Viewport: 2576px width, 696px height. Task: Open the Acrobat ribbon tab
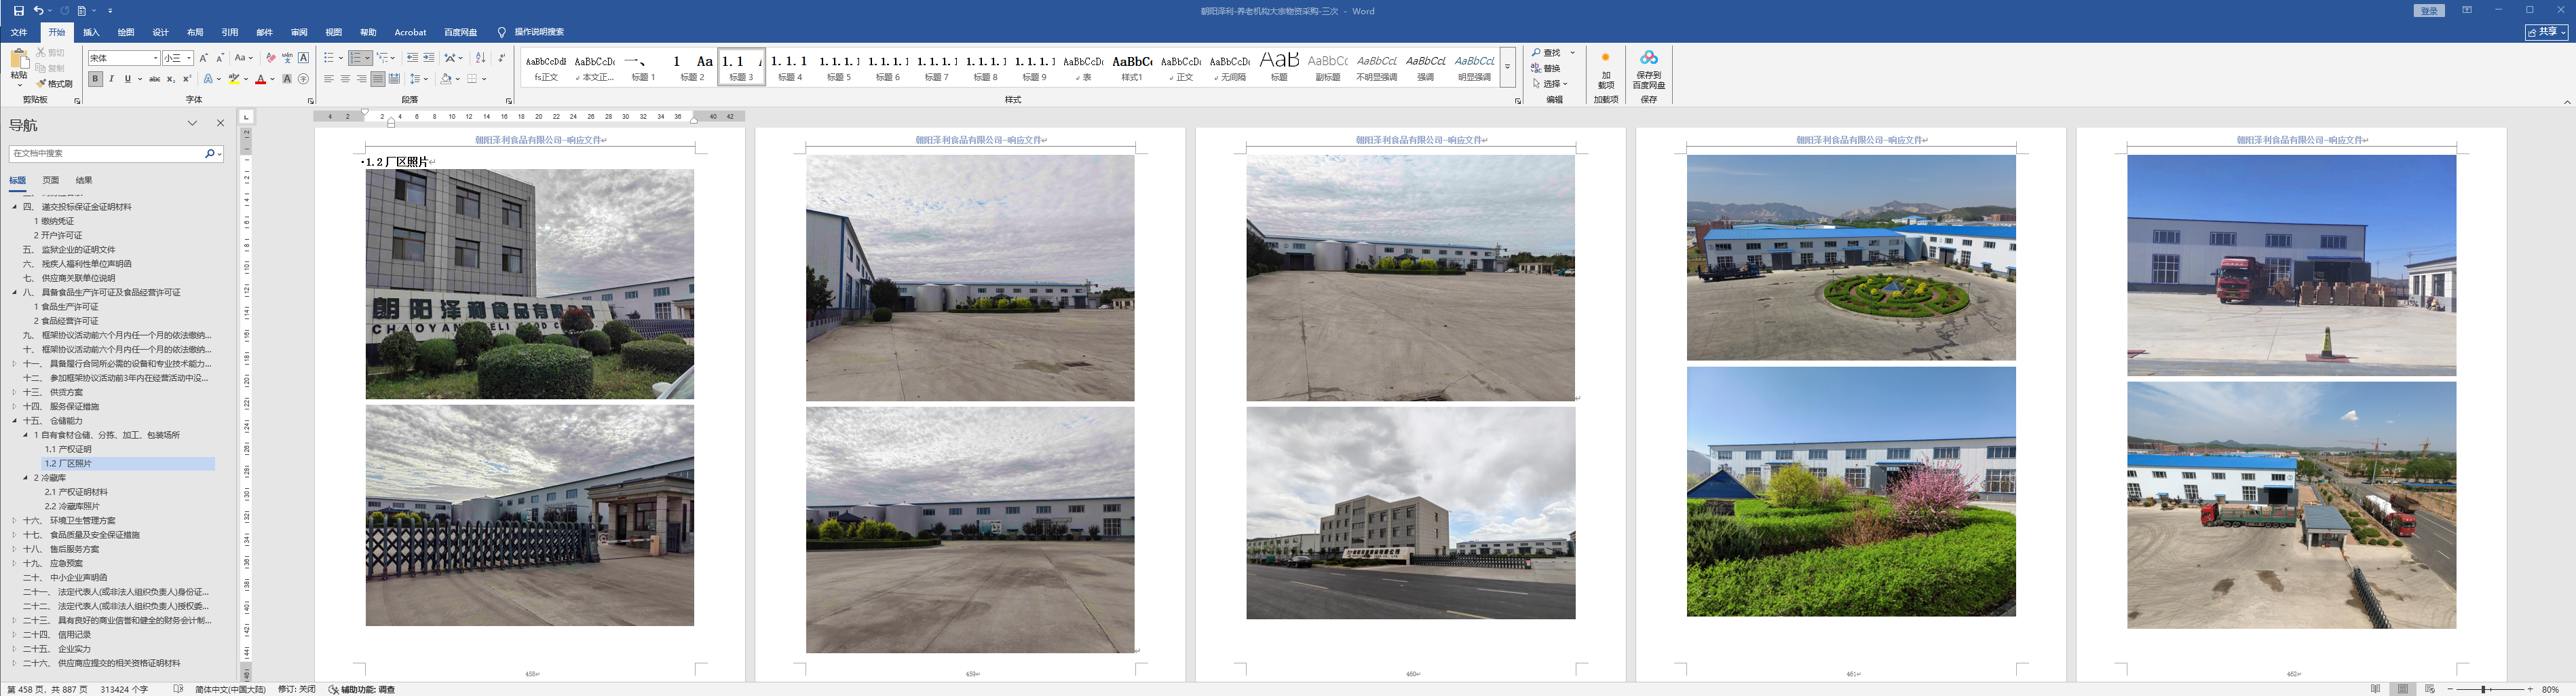tap(410, 32)
